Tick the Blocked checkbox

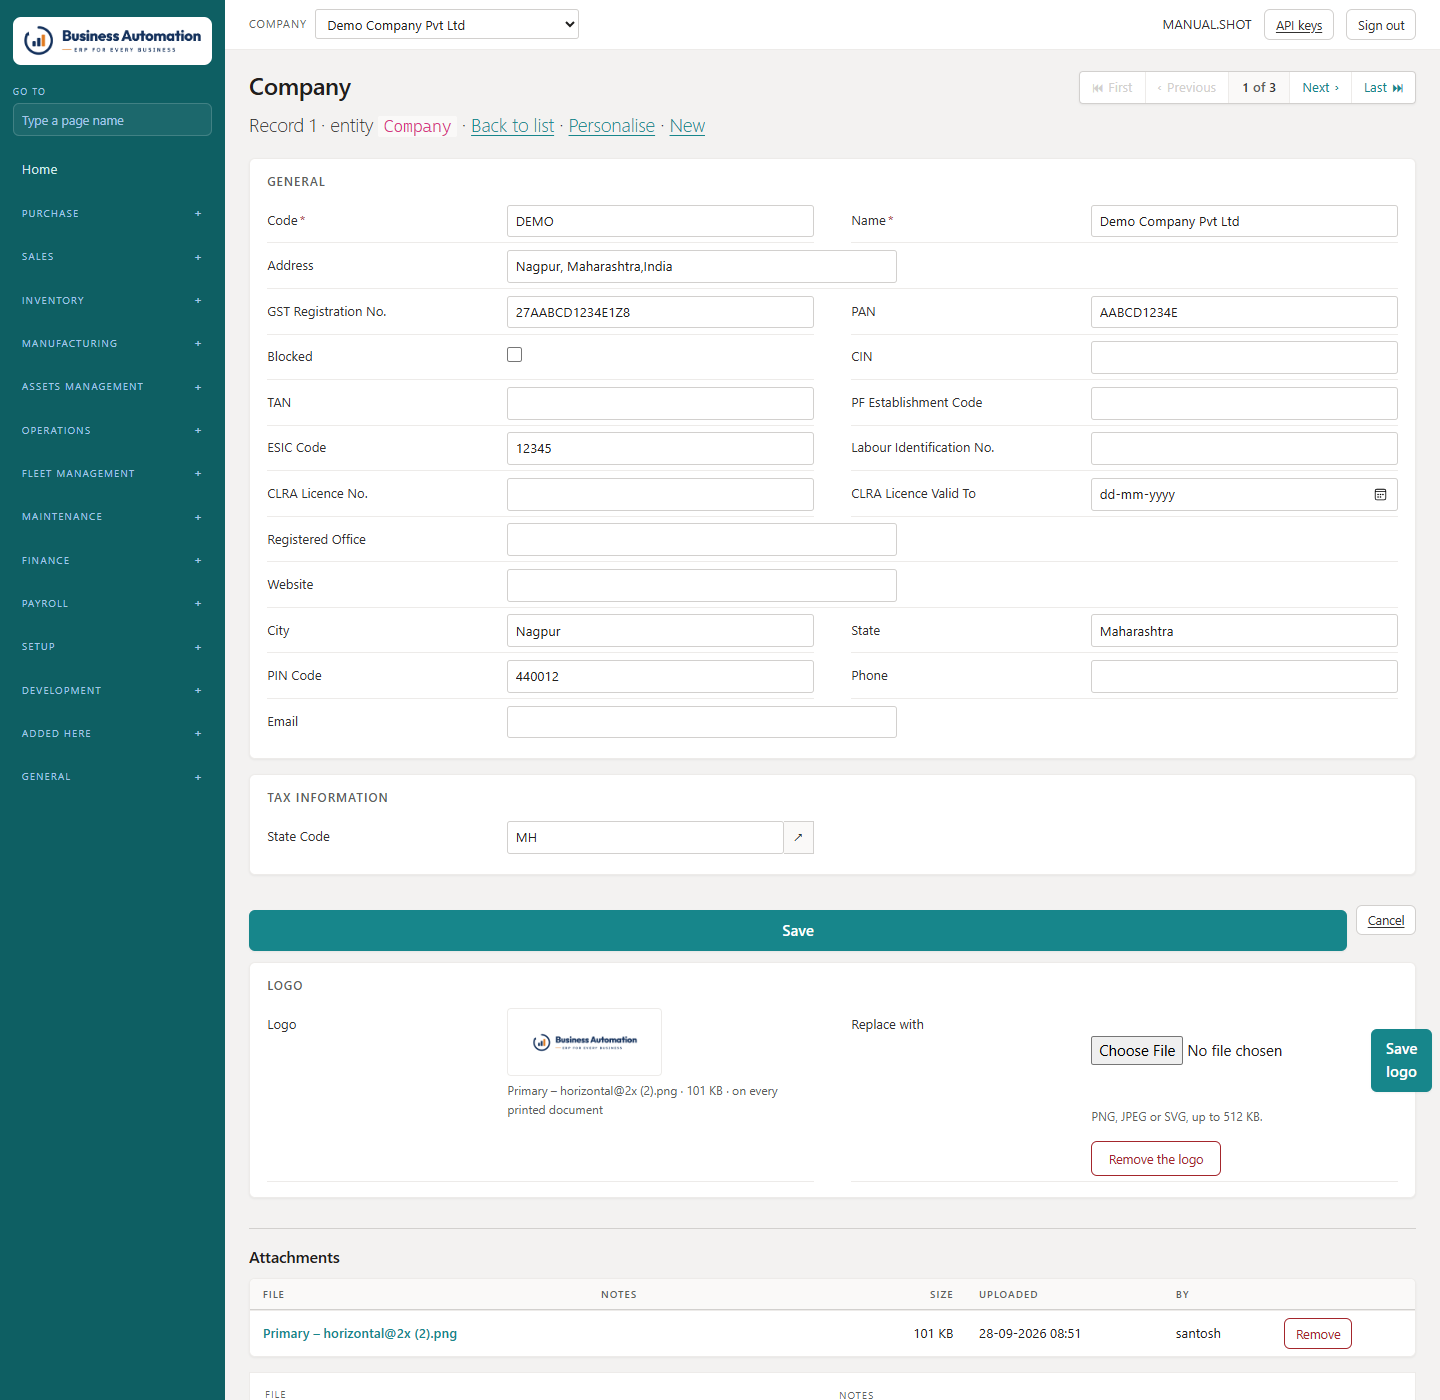click(514, 355)
